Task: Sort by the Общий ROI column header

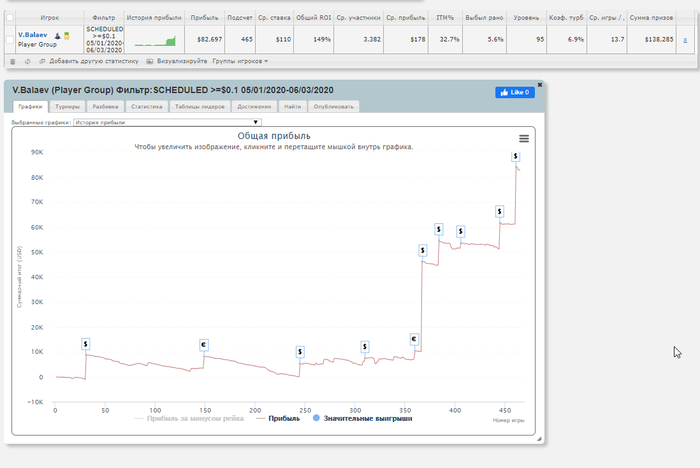Action: 313,18
